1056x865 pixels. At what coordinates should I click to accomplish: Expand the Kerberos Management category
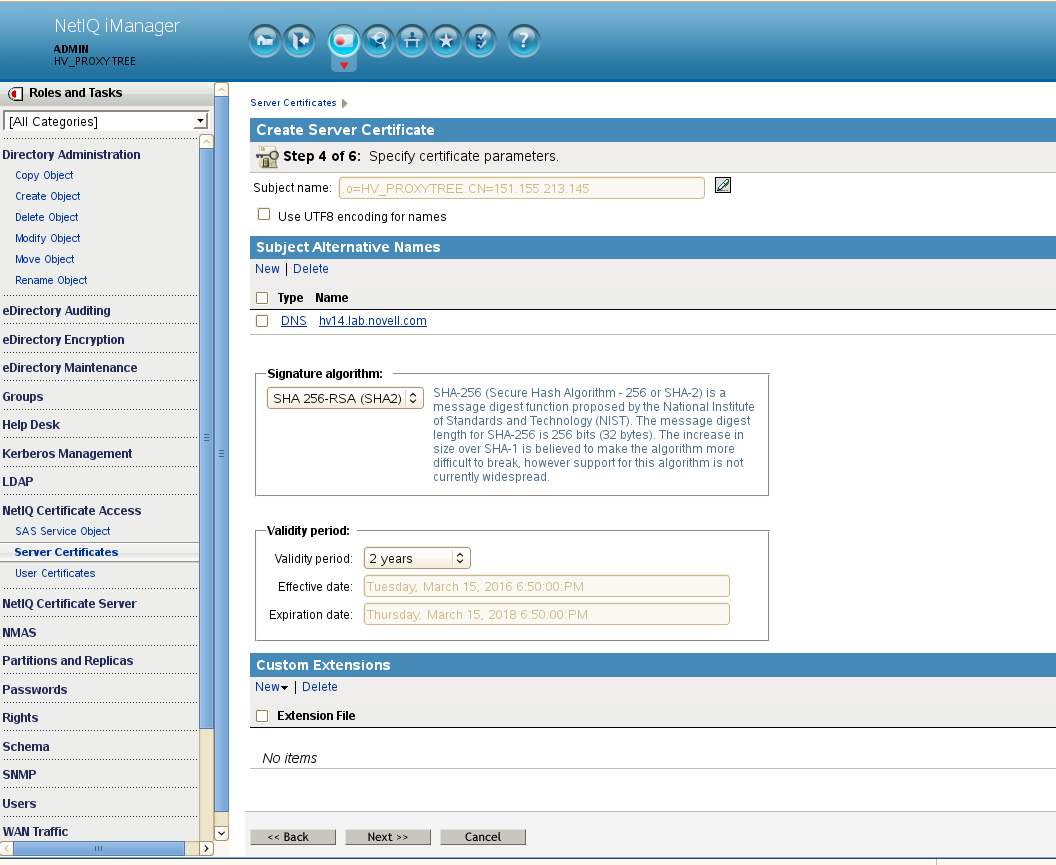[67, 454]
